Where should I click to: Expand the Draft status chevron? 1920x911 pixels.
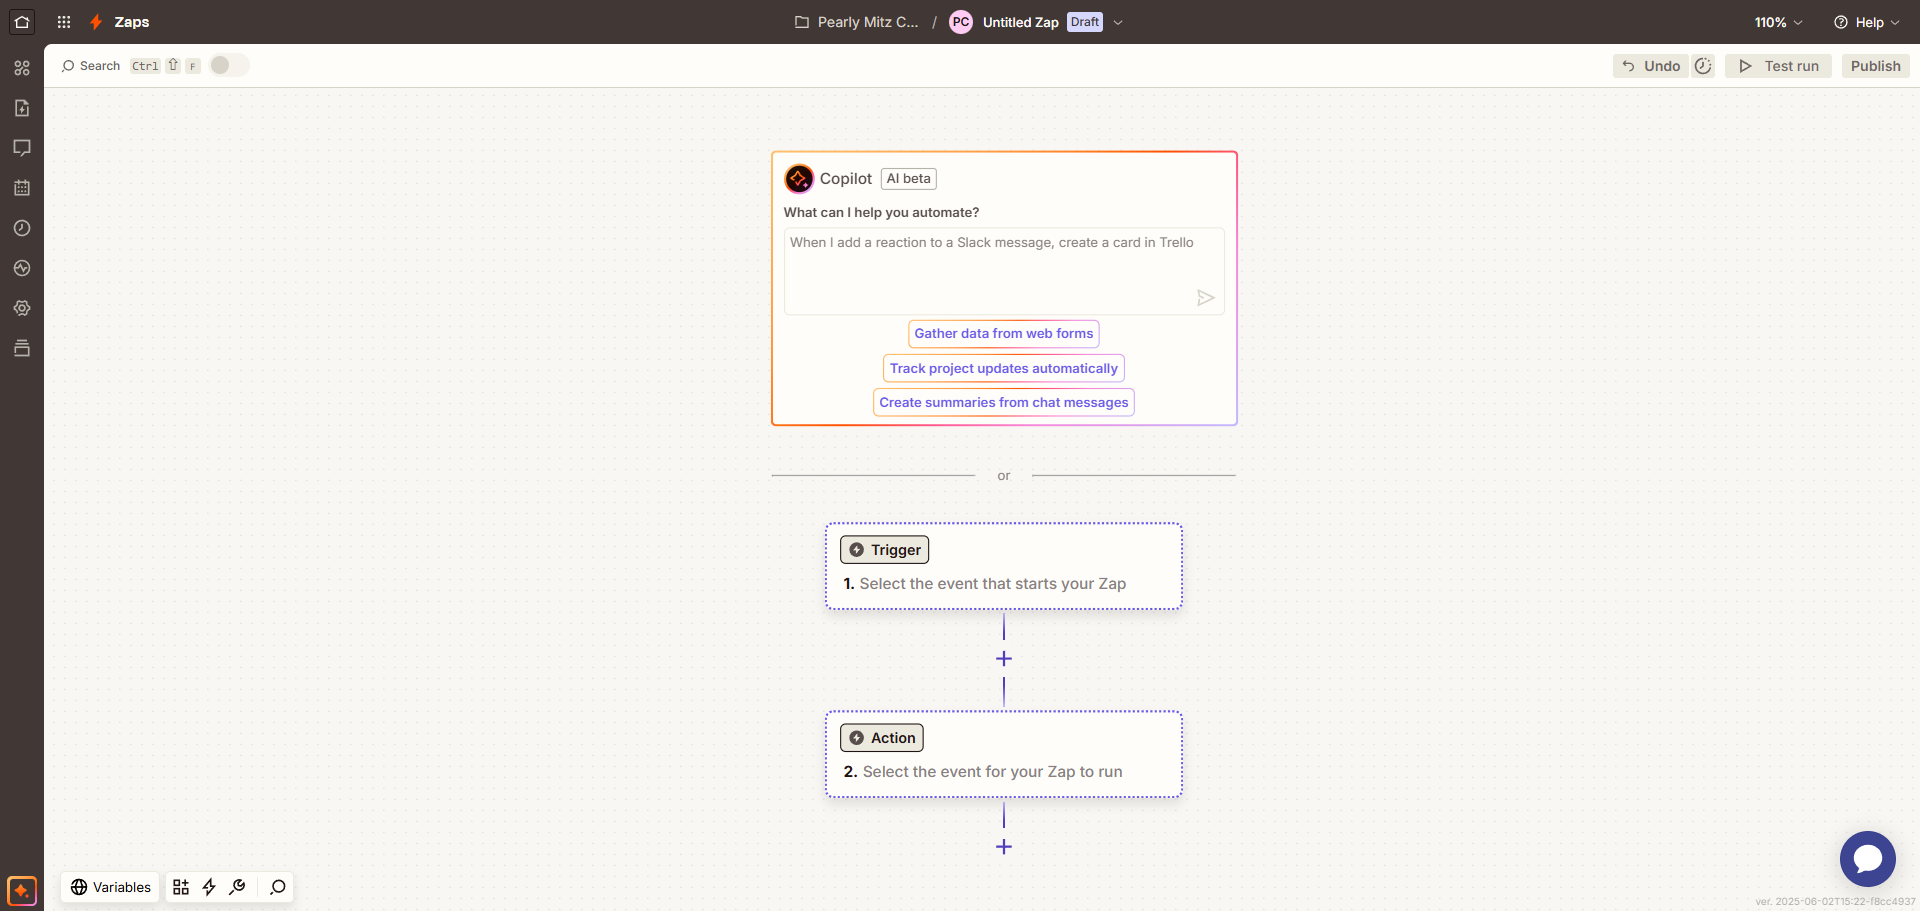[1118, 22]
